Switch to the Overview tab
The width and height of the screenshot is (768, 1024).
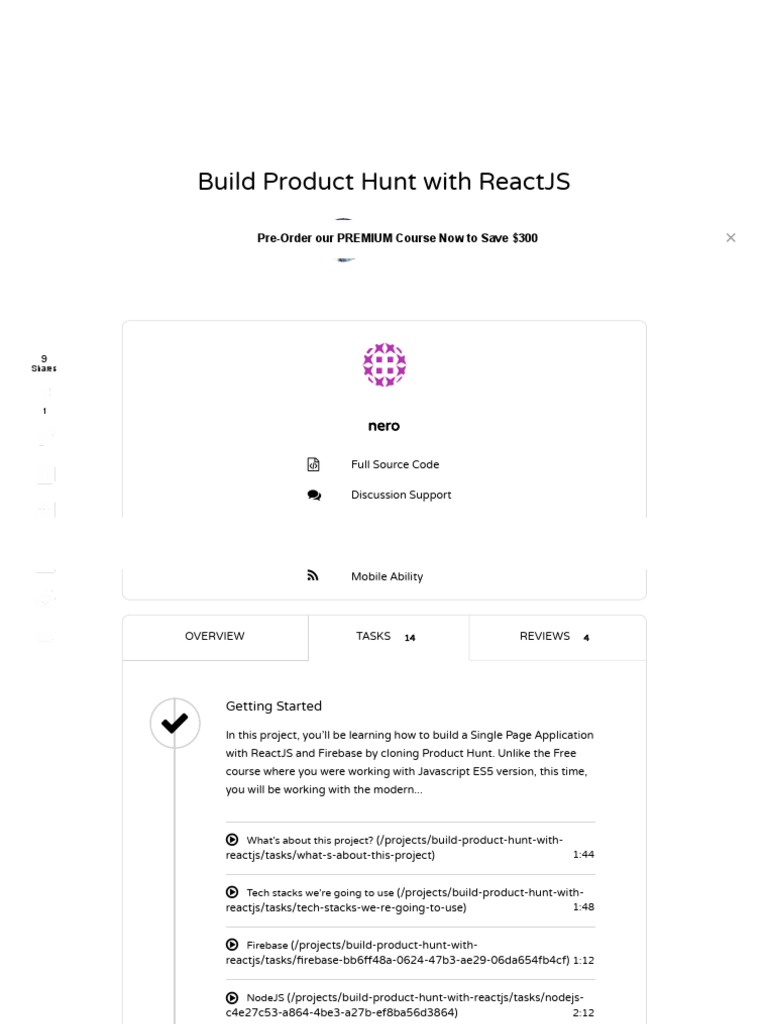click(x=215, y=637)
